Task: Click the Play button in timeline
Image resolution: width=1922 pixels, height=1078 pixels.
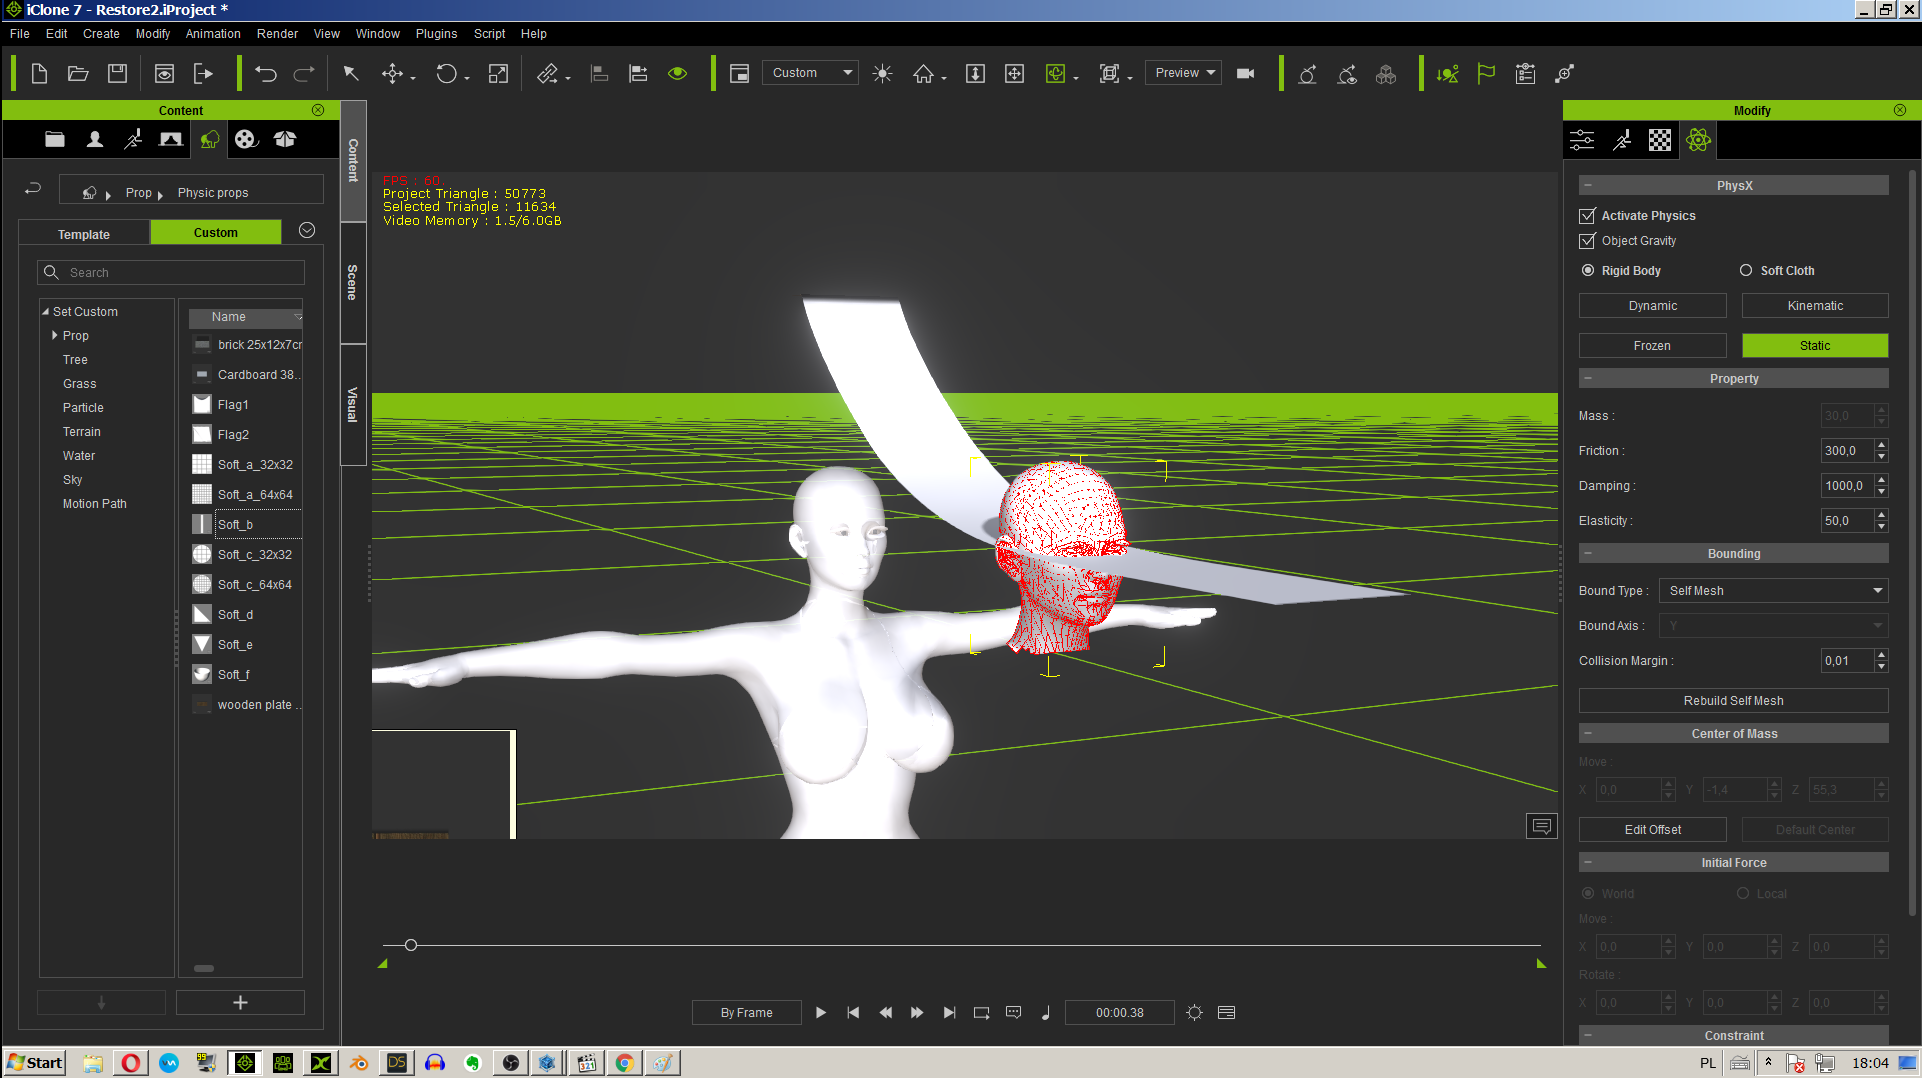Action: click(x=821, y=1012)
